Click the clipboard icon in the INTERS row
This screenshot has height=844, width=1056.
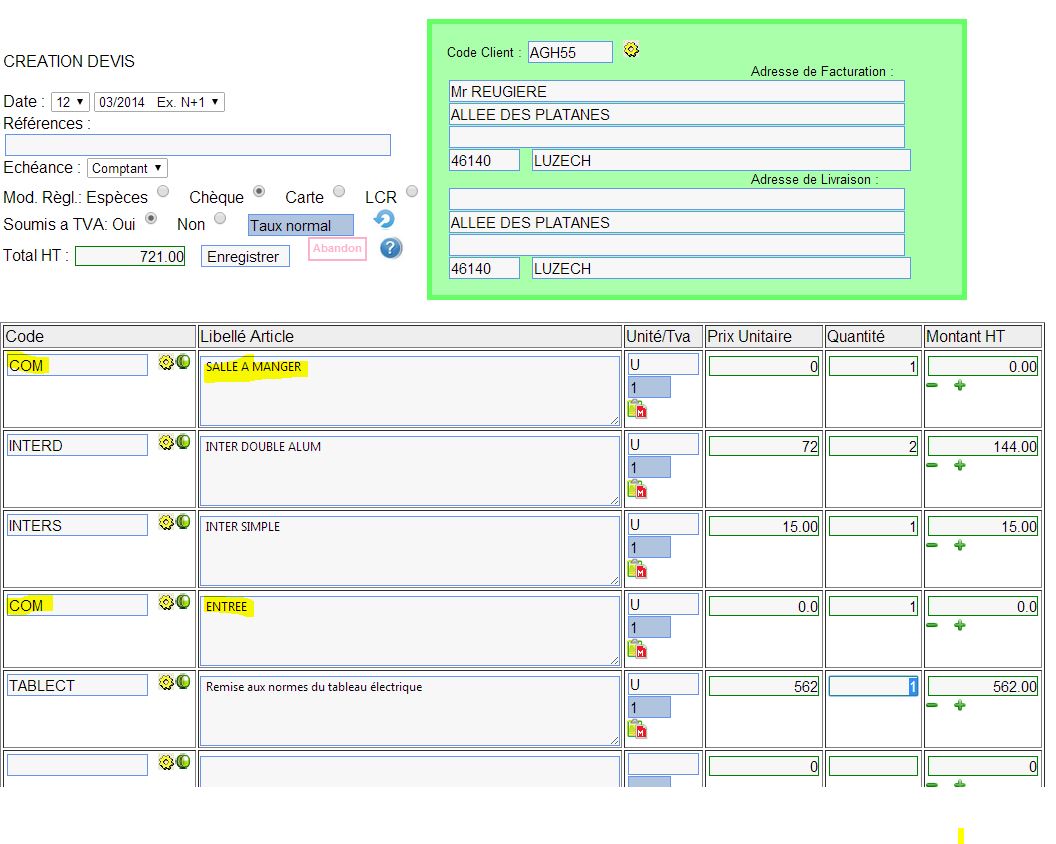(x=637, y=569)
